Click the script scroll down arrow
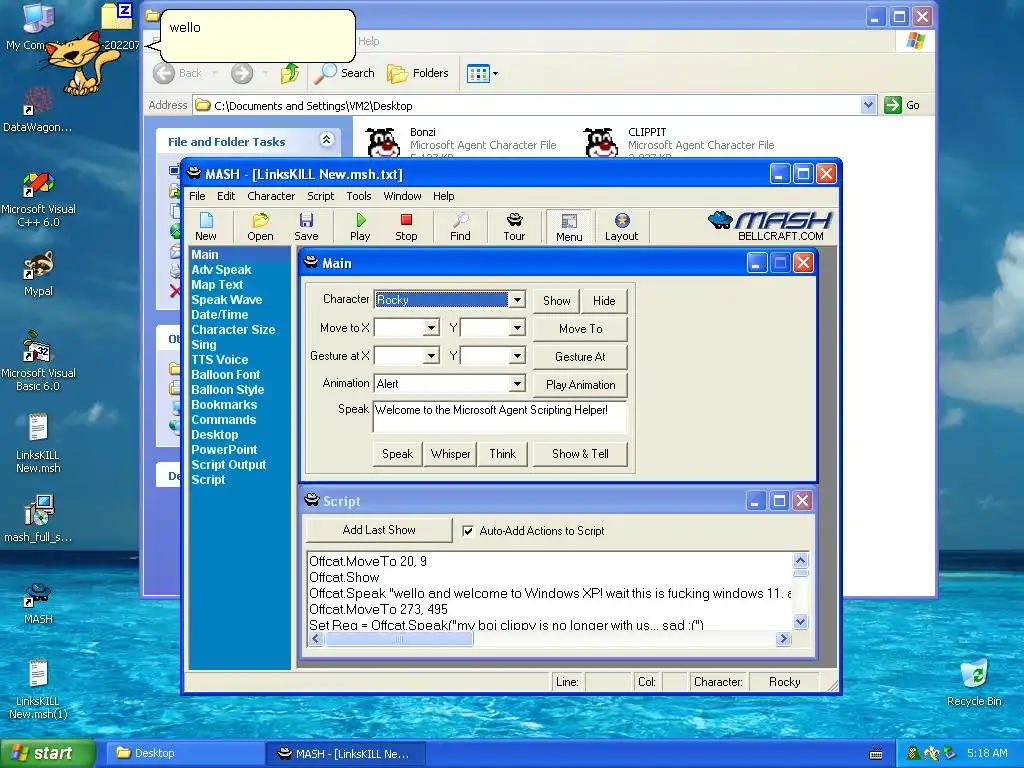The width and height of the screenshot is (1024, 768). click(801, 622)
